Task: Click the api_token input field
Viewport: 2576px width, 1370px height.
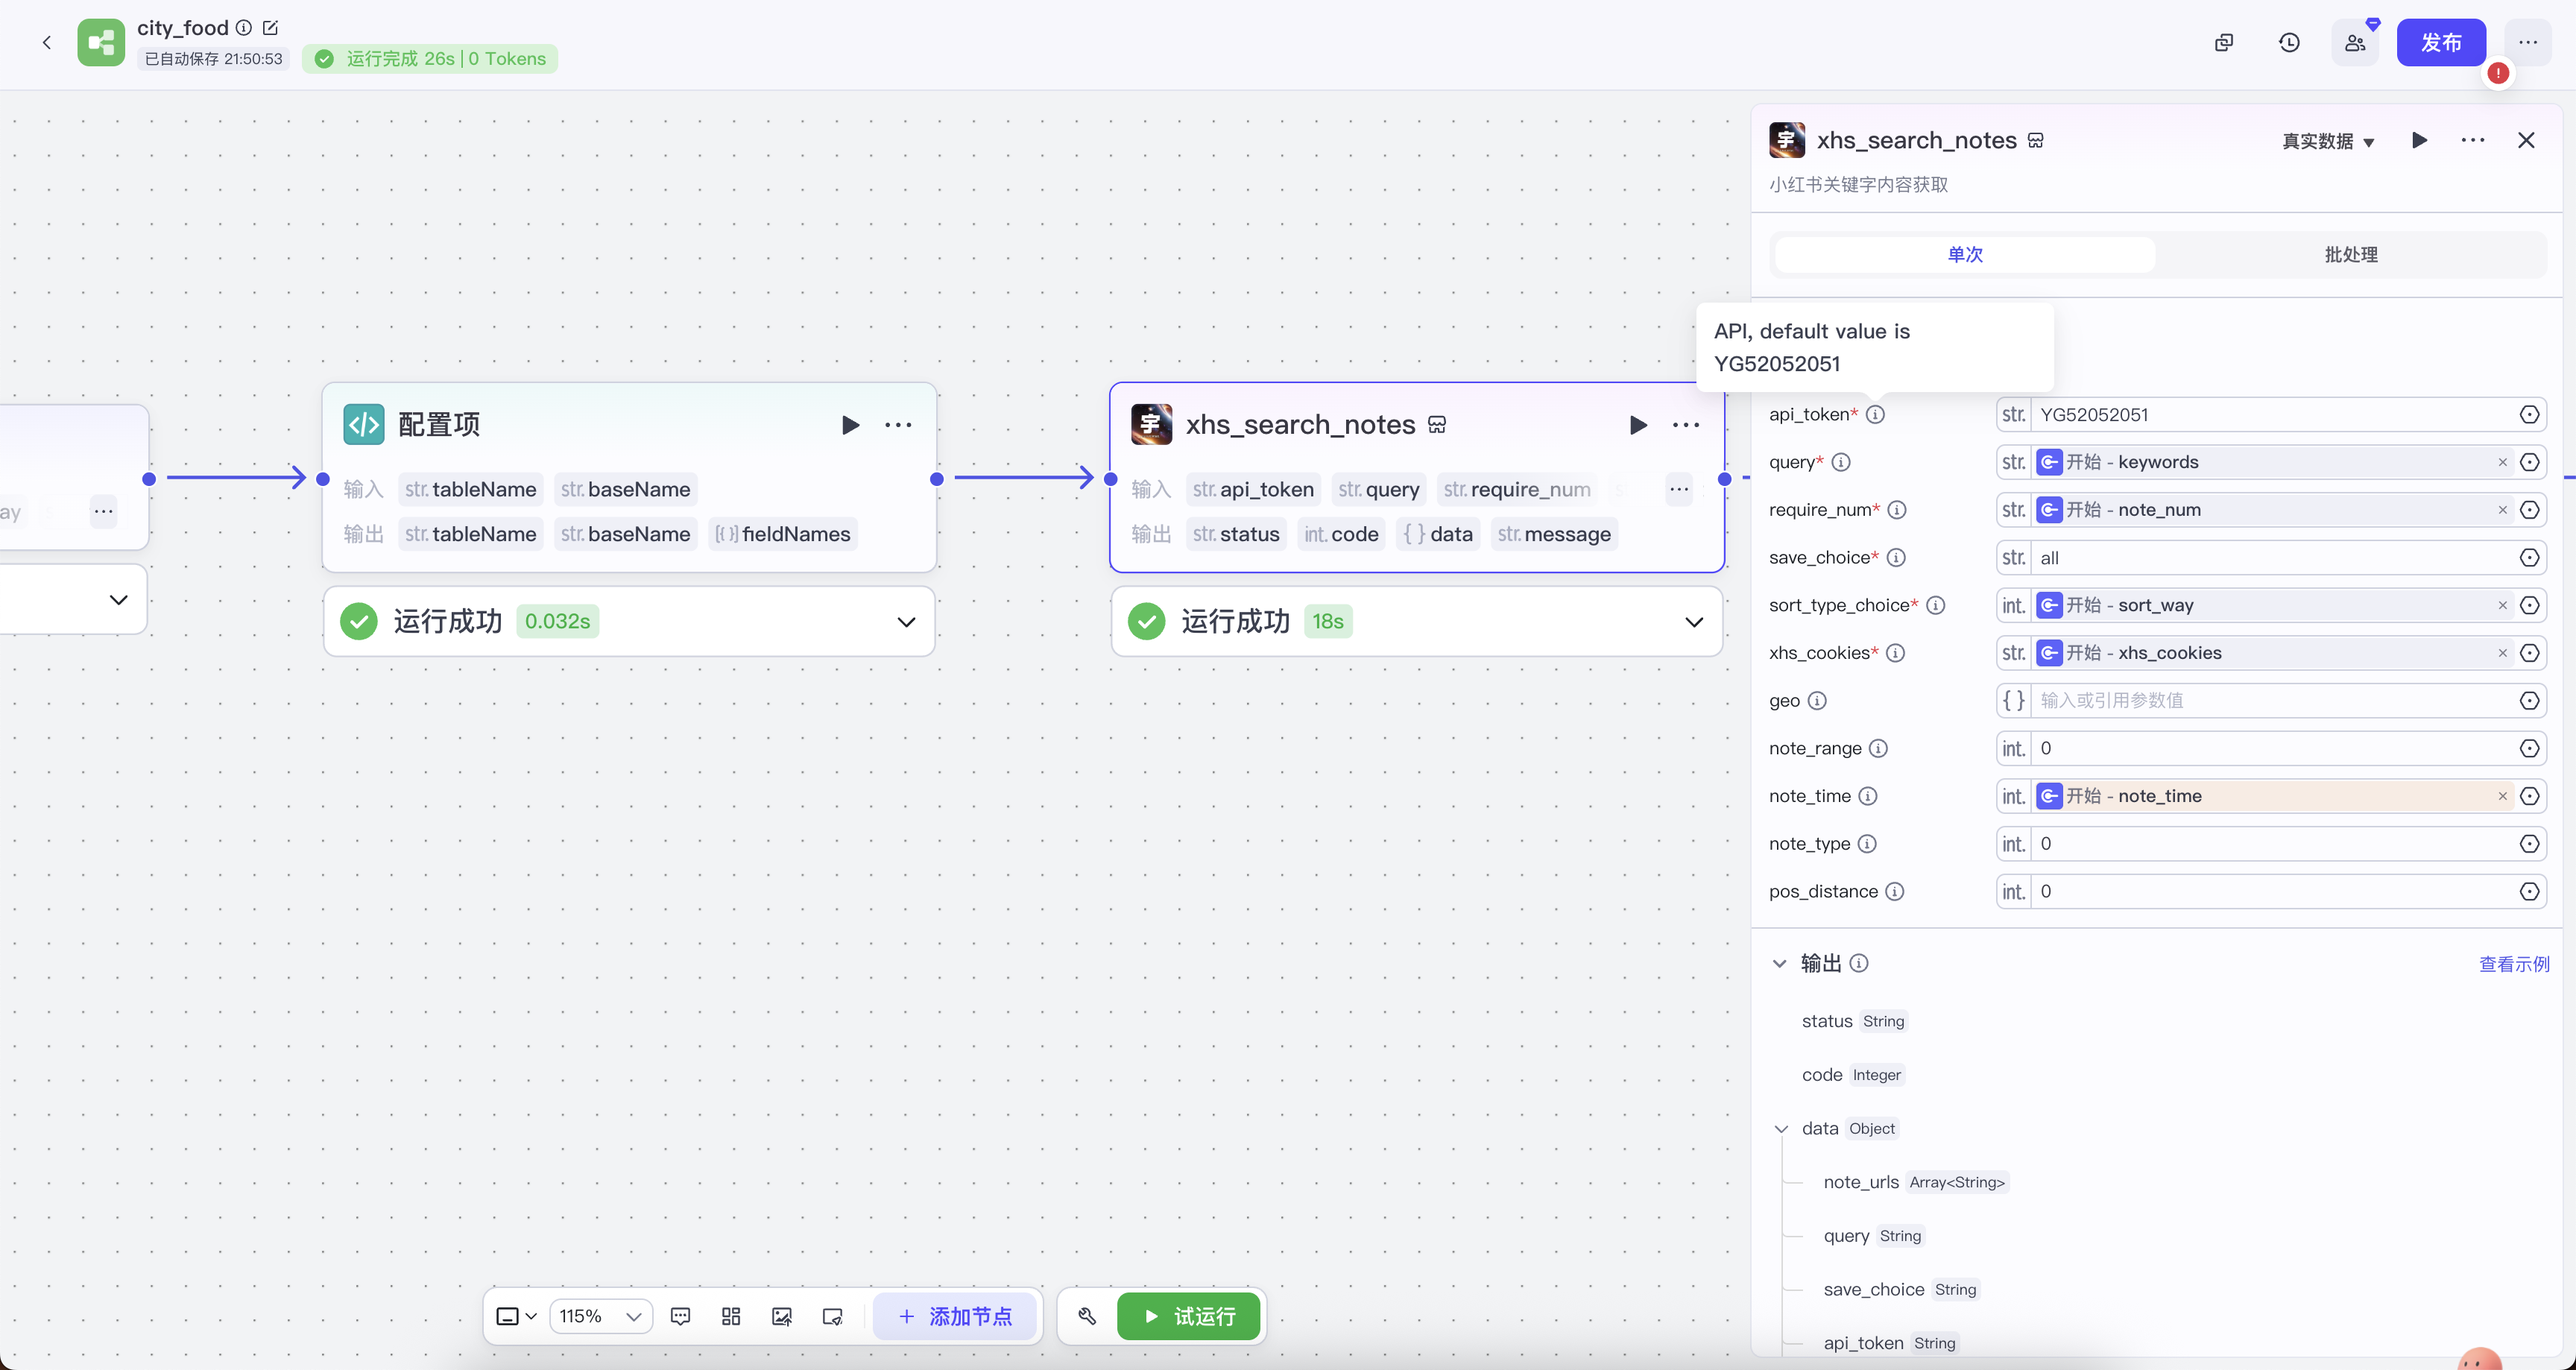Action: (2270, 415)
